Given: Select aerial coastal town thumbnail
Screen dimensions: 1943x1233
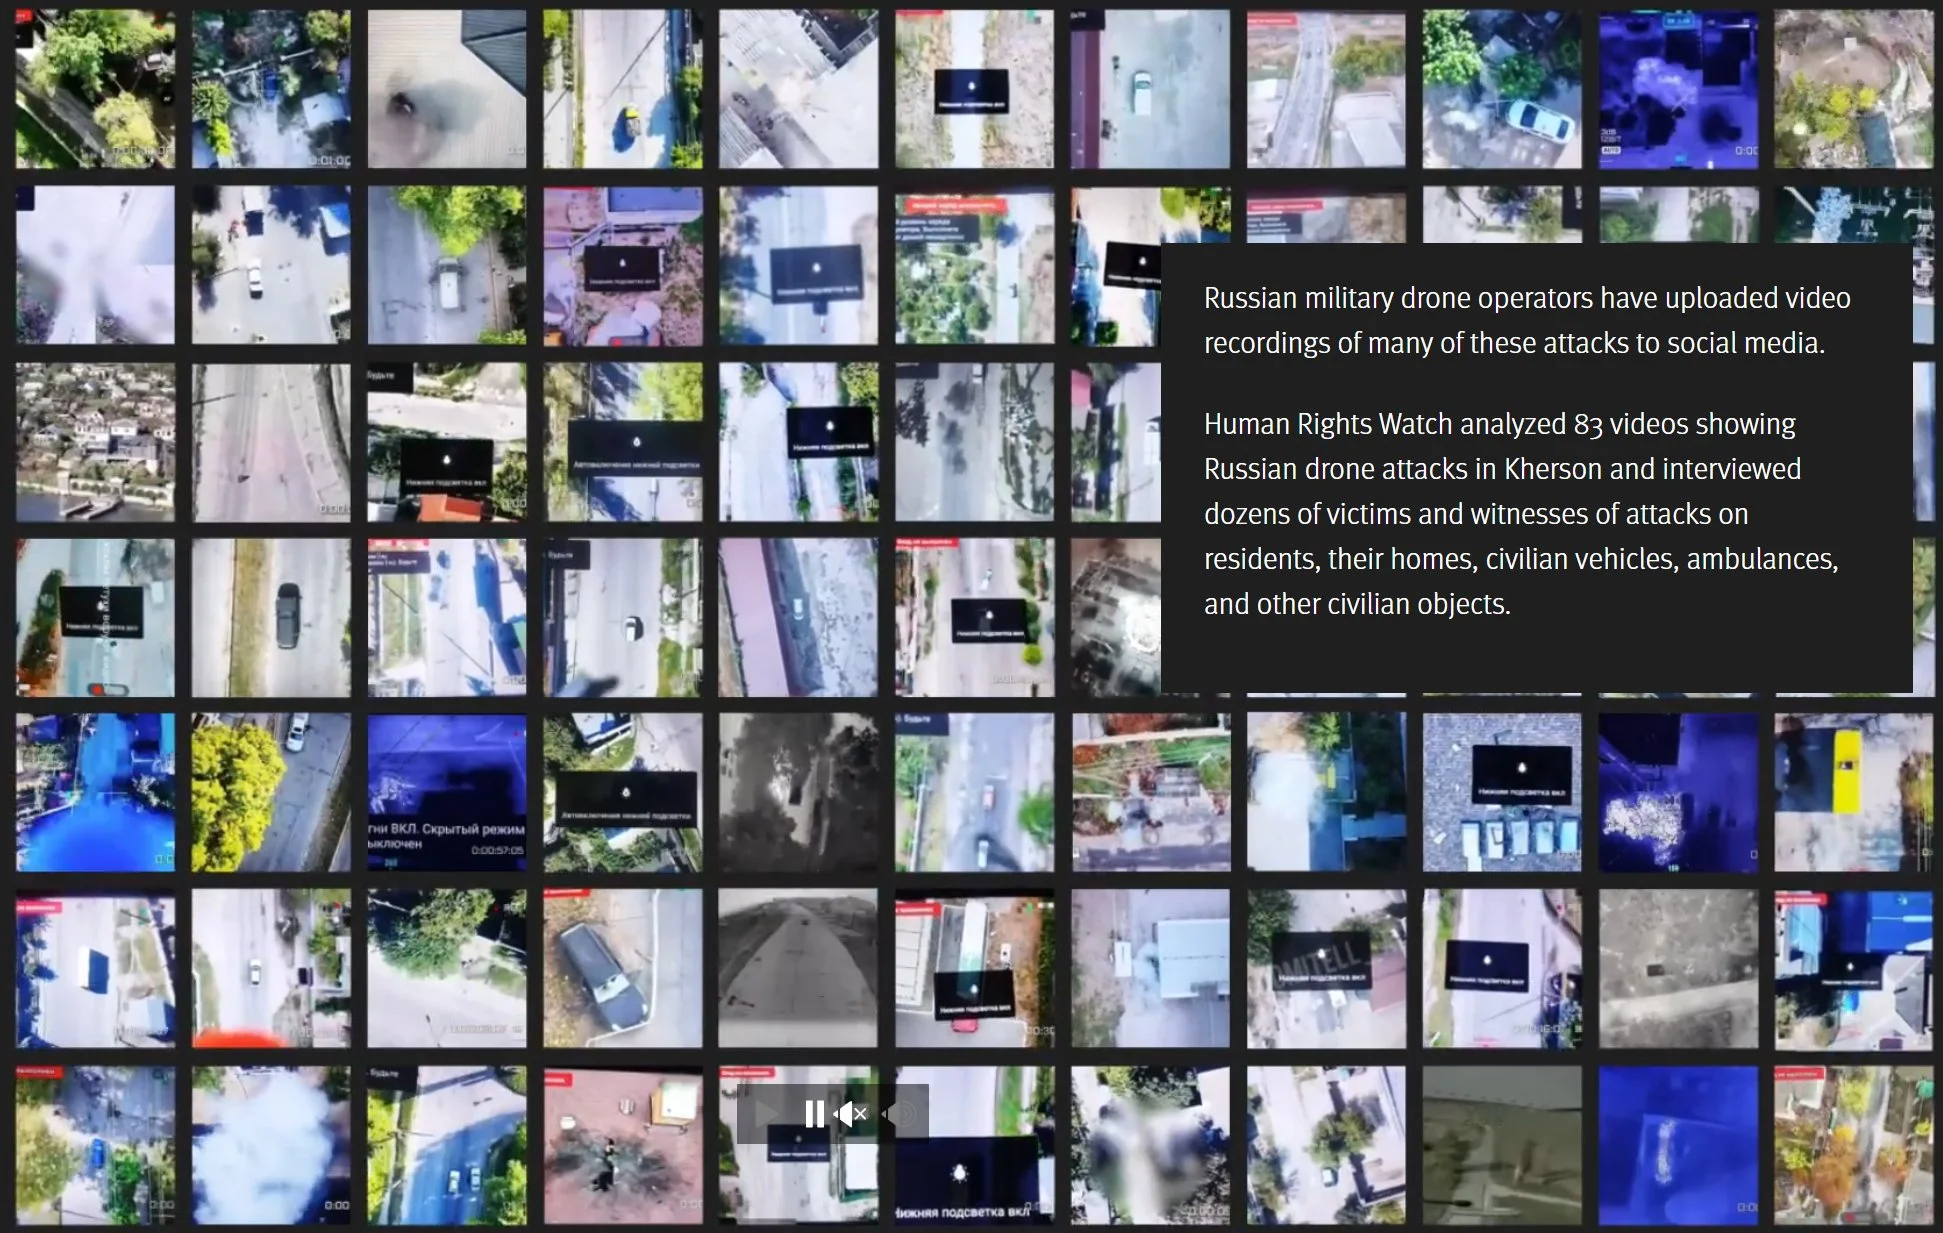Looking at the screenshot, I should click(95, 442).
